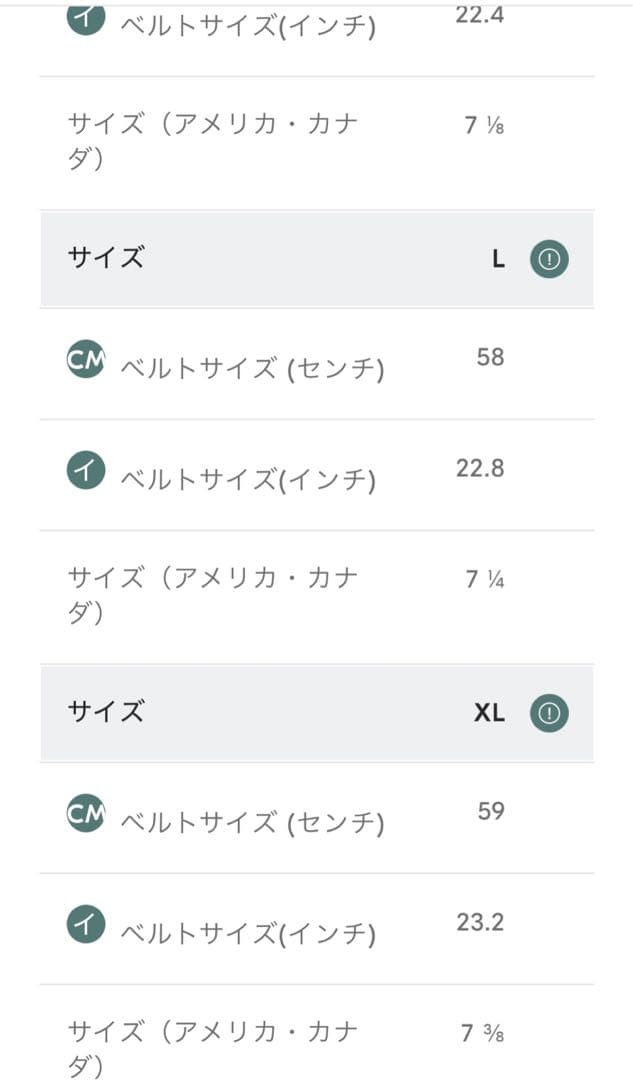Click the インチ icon beside value 23.2
Viewport: 633px width, 1080px height.
[x=85, y=927]
